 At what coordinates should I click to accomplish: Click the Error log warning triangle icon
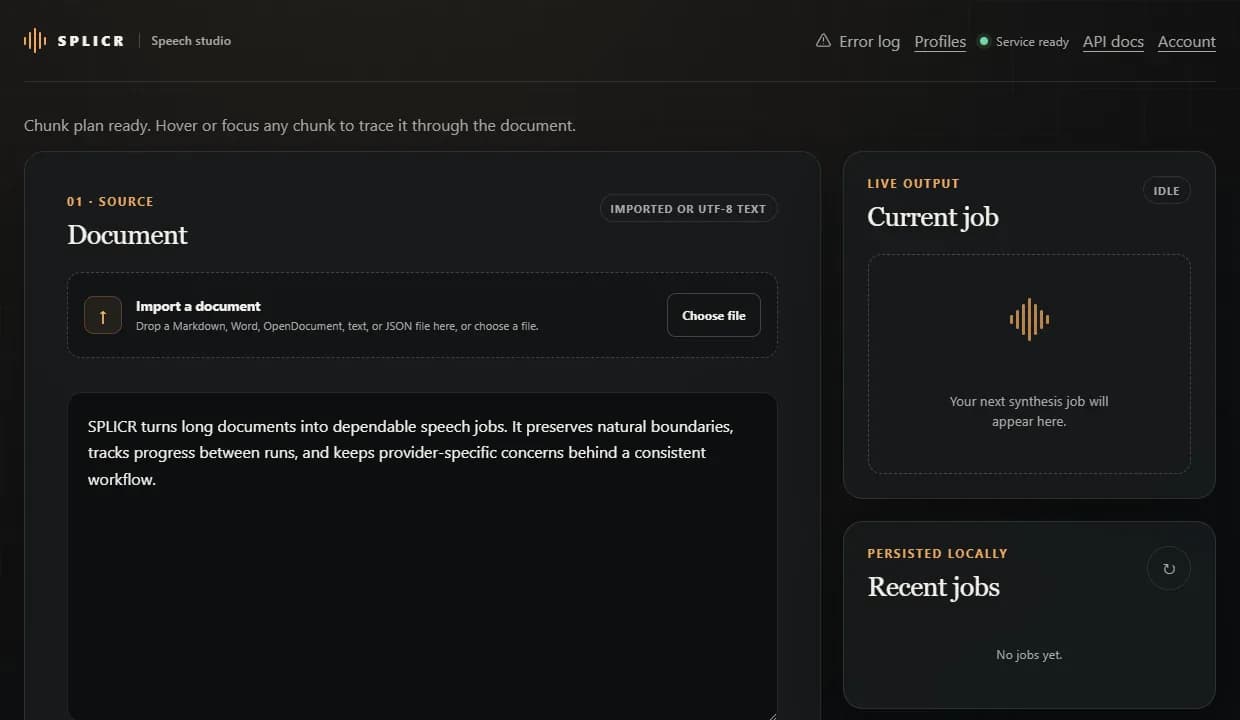823,41
